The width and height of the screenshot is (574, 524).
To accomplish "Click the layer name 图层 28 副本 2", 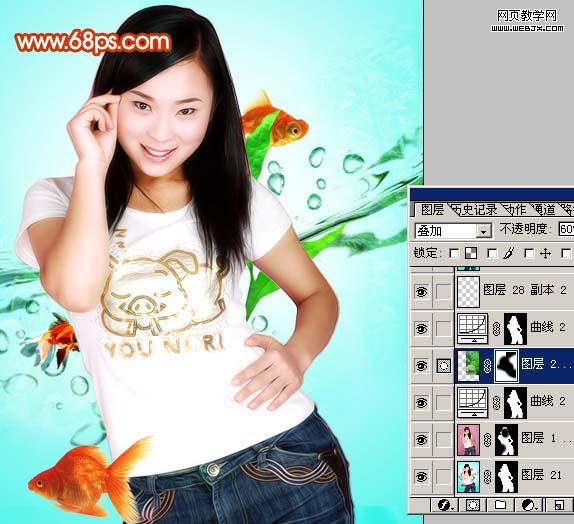I will coord(525,290).
